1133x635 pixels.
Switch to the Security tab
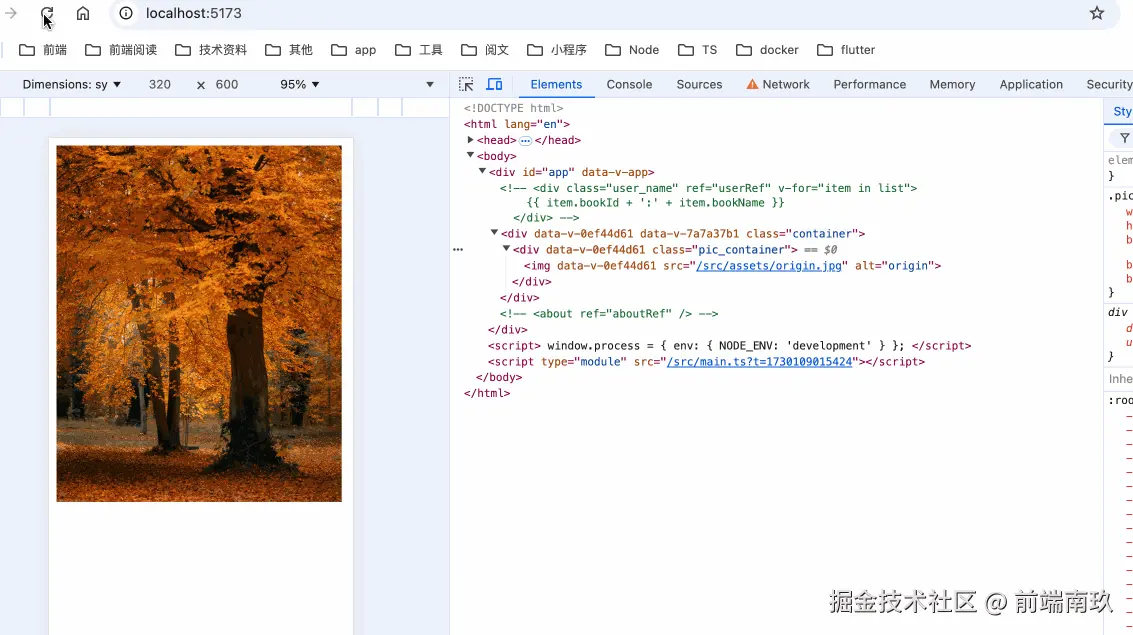click(1108, 85)
